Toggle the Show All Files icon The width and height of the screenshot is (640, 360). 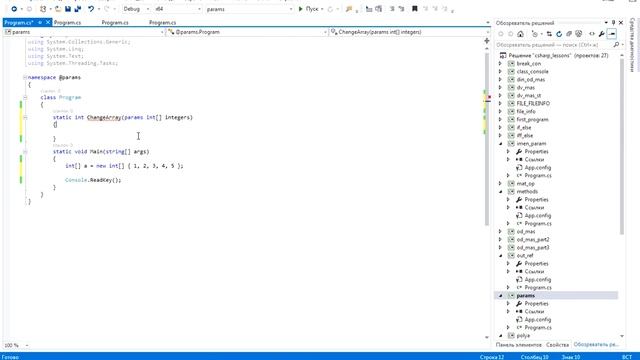[x=579, y=34]
